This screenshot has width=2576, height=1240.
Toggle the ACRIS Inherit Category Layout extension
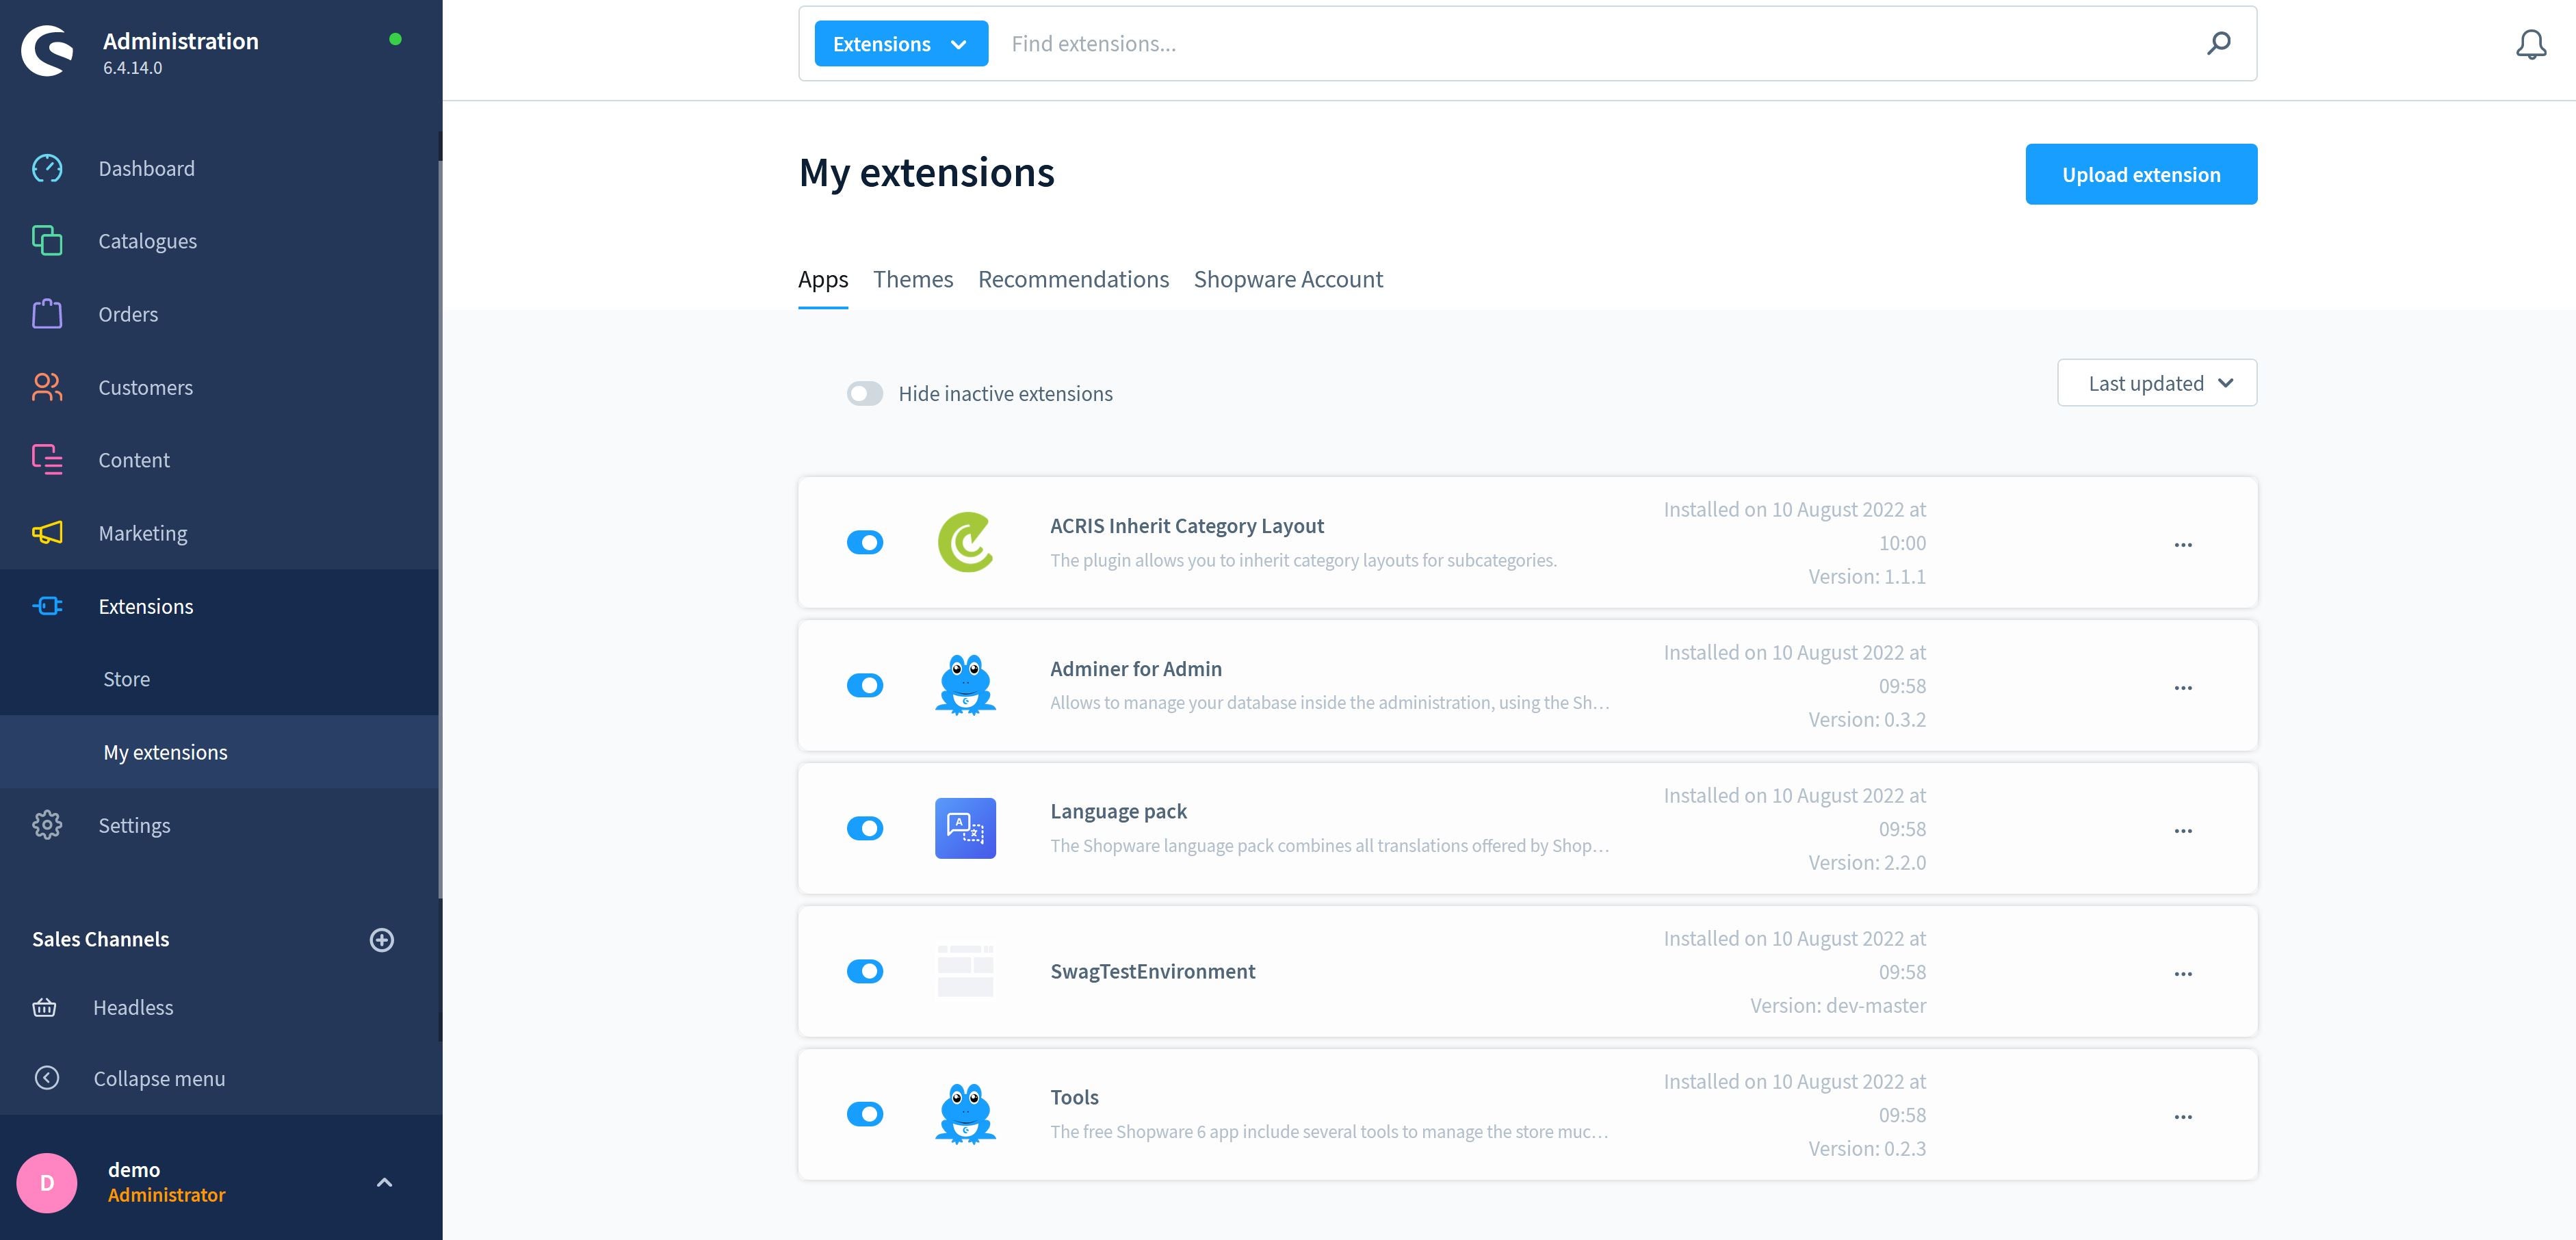point(864,542)
